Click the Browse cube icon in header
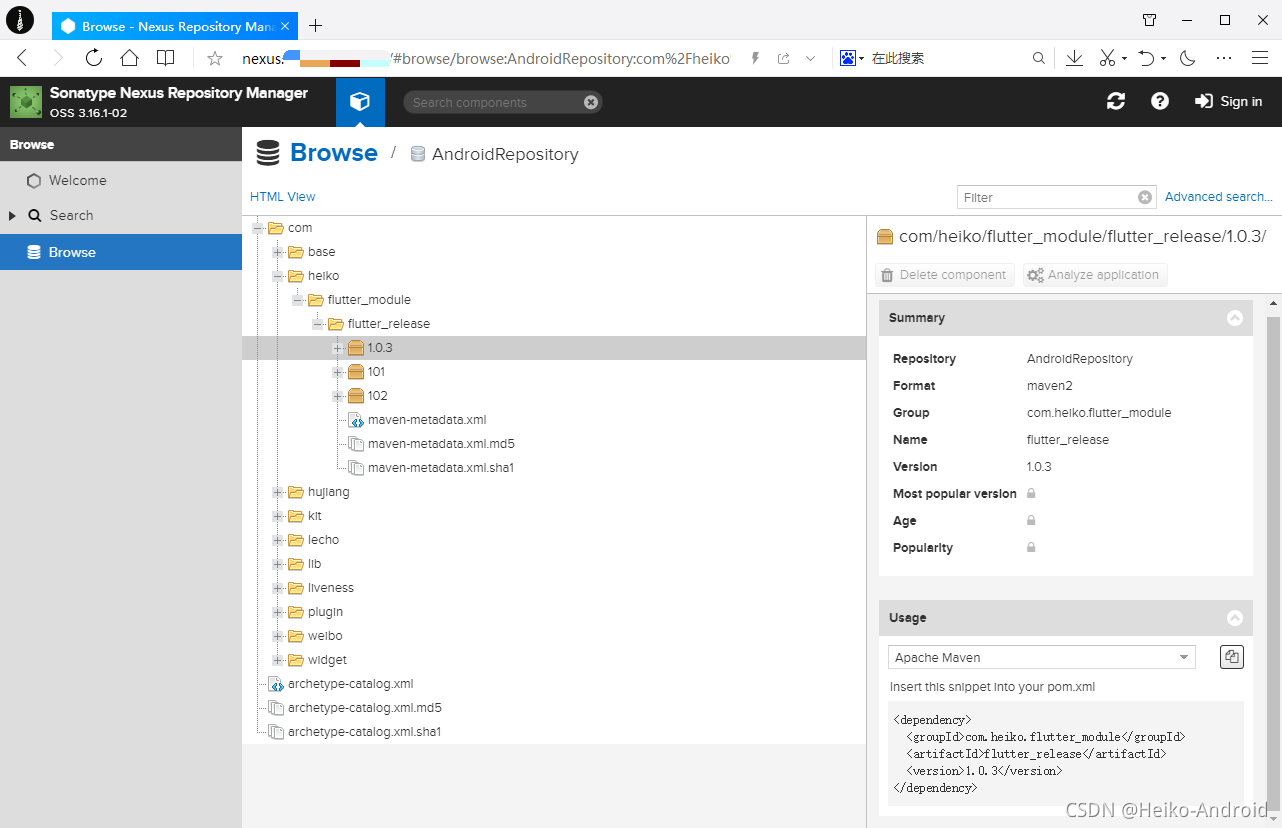This screenshot has width=1282, height=828. [x=360, y=102]
